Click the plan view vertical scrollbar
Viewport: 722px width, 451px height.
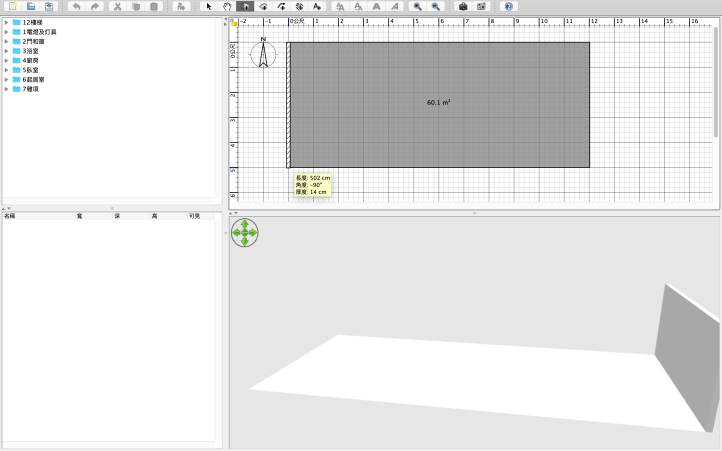715,80
